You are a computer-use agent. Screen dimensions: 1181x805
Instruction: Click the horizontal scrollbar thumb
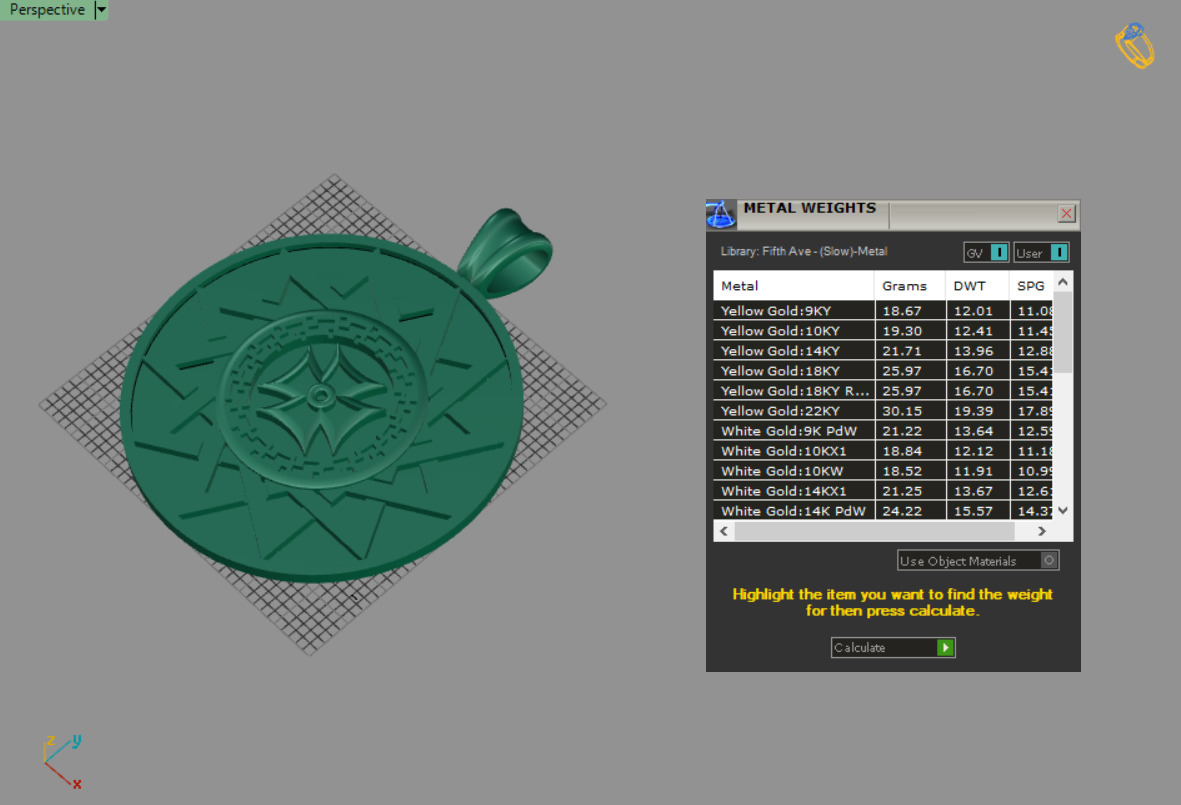coord(874,531)
